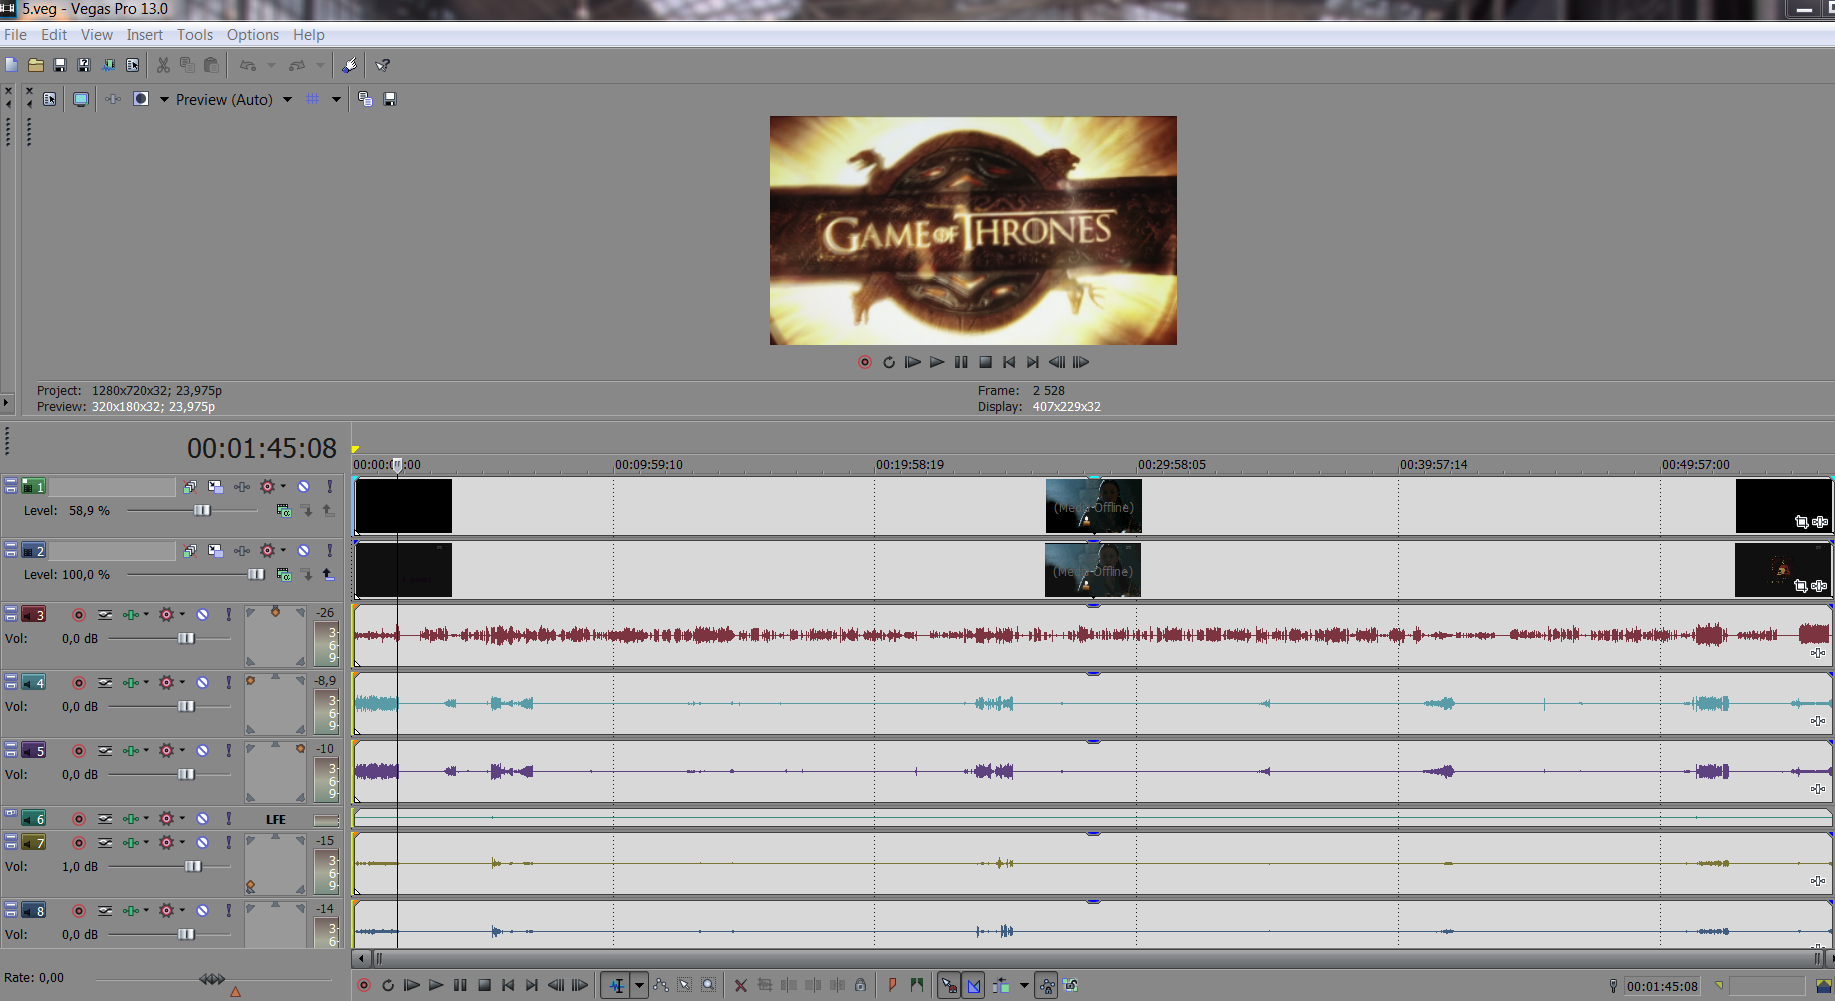
Task: Open Track FX on video track 2
Action: pyautogui.click(x=241, y=551)
